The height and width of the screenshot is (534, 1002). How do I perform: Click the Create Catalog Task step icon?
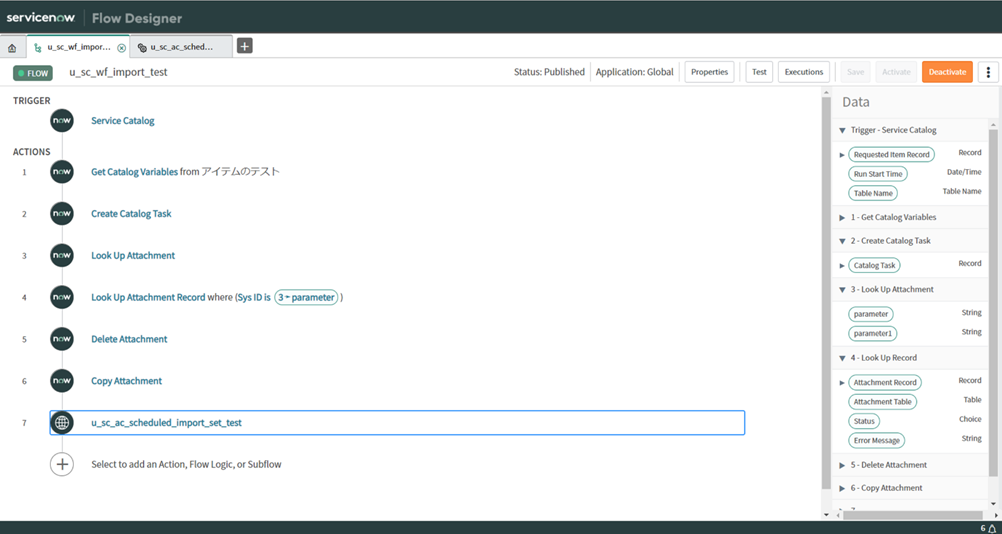(62, 214)
